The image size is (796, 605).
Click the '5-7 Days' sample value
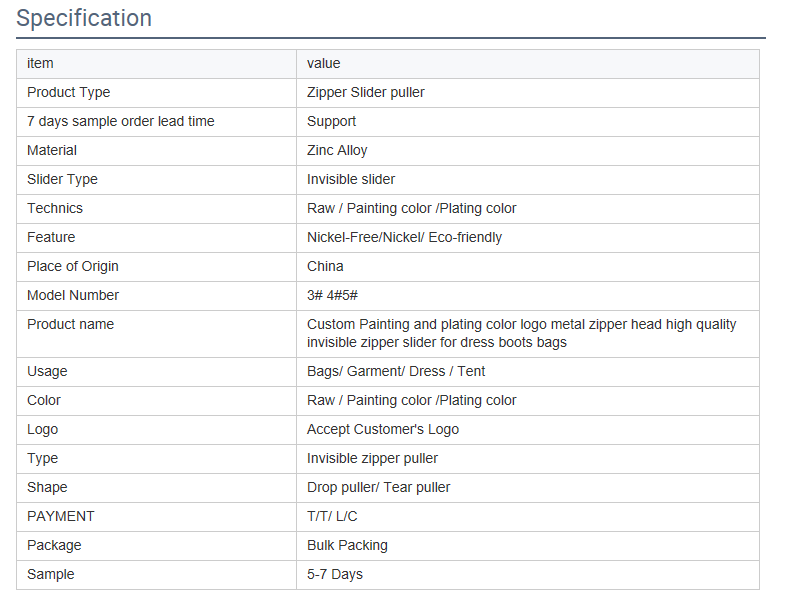point(334,574)
